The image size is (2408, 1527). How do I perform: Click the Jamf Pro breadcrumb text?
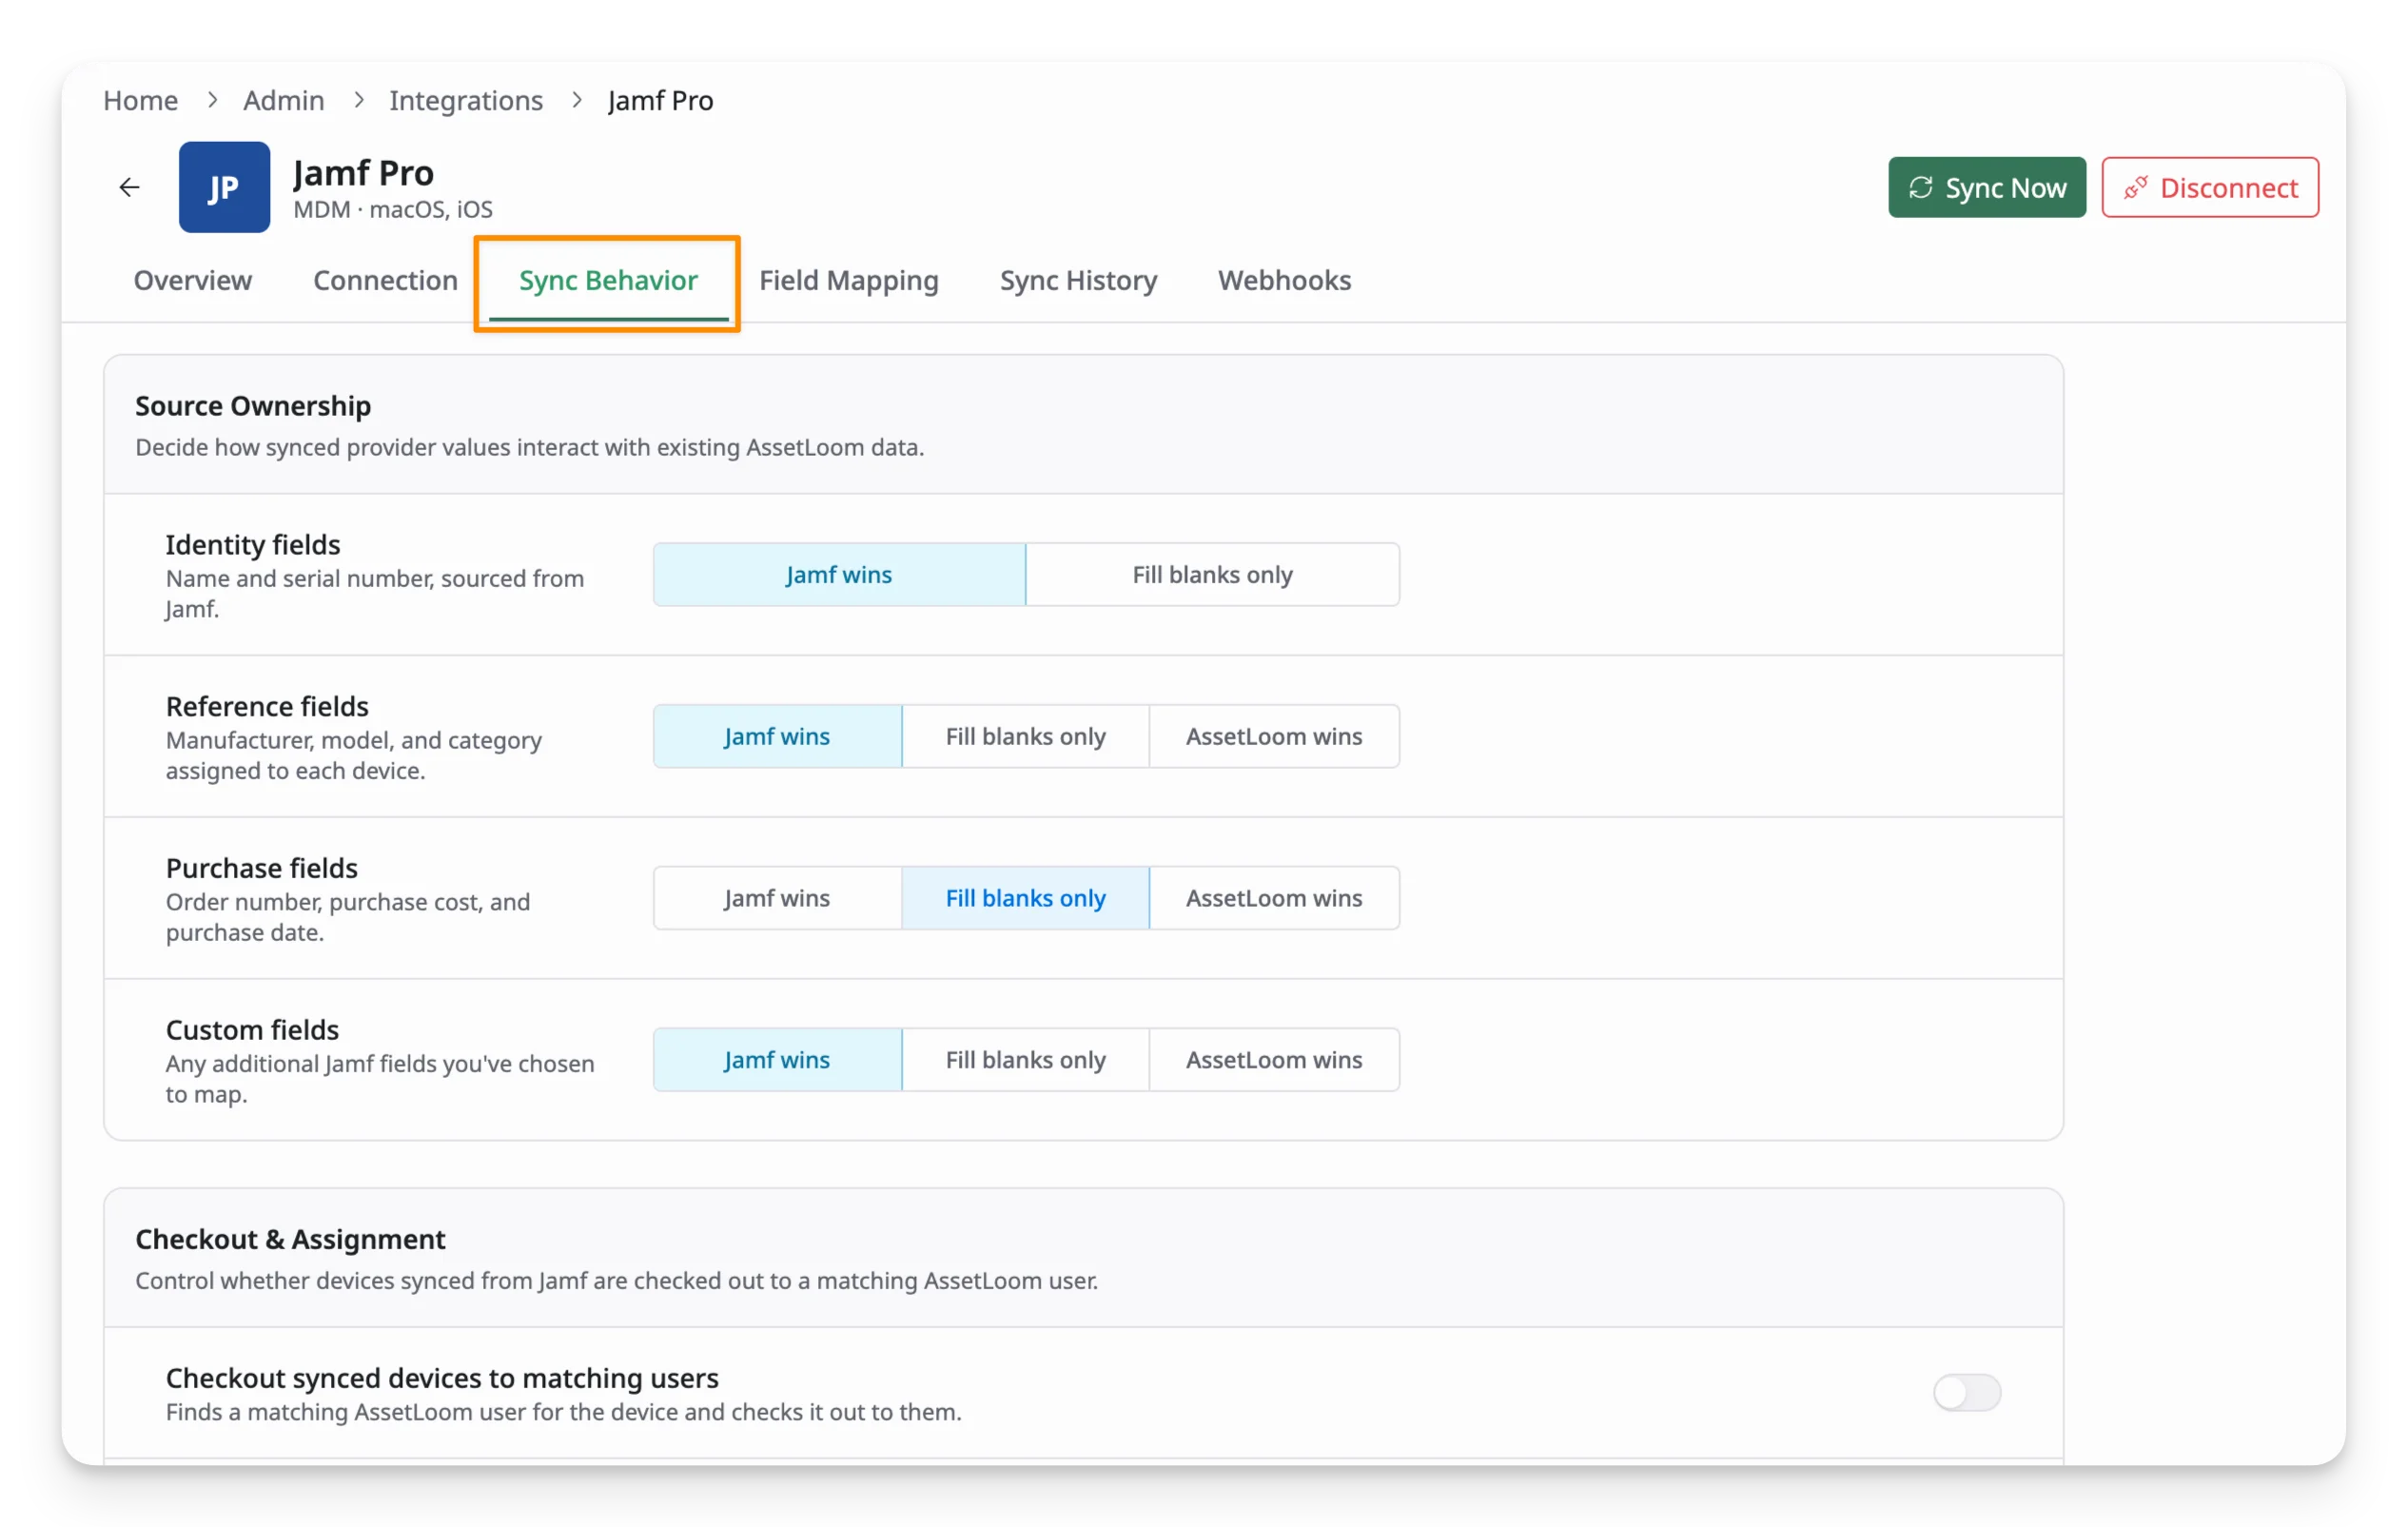click(x=661, y=100)
